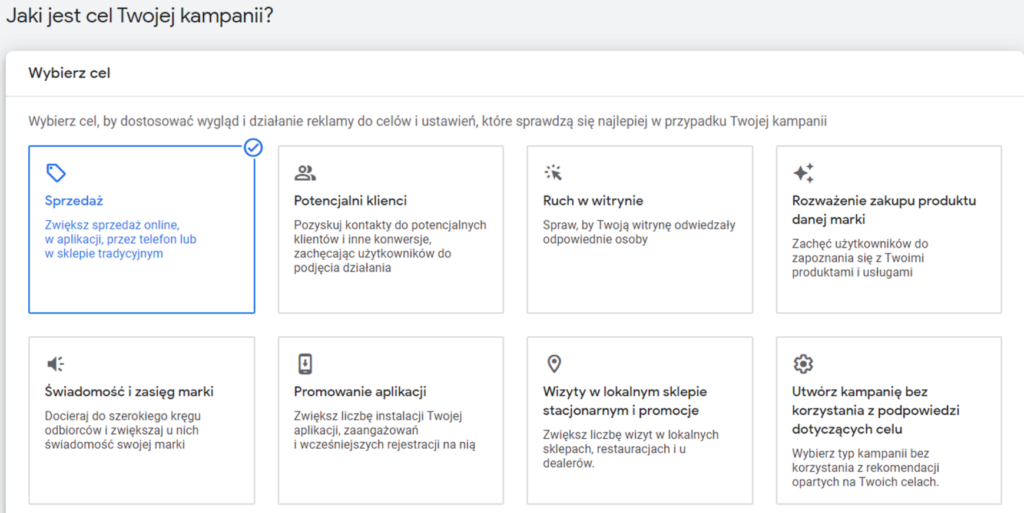The width and height of the screenshot is (1024, 513).
Task: Toggle the blue checkmark on the Sprzedaż card
Action: coord(253,148)
